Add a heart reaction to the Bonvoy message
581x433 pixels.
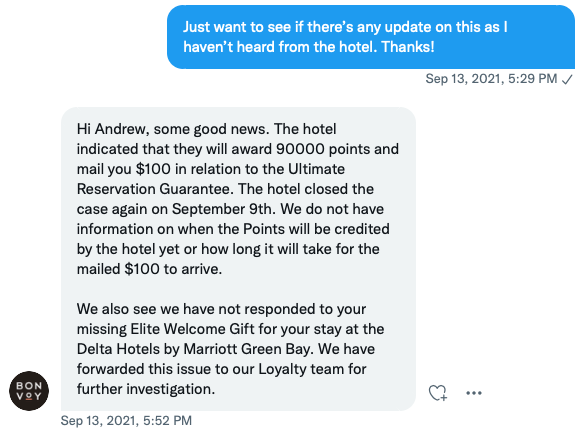pos(438,393)
